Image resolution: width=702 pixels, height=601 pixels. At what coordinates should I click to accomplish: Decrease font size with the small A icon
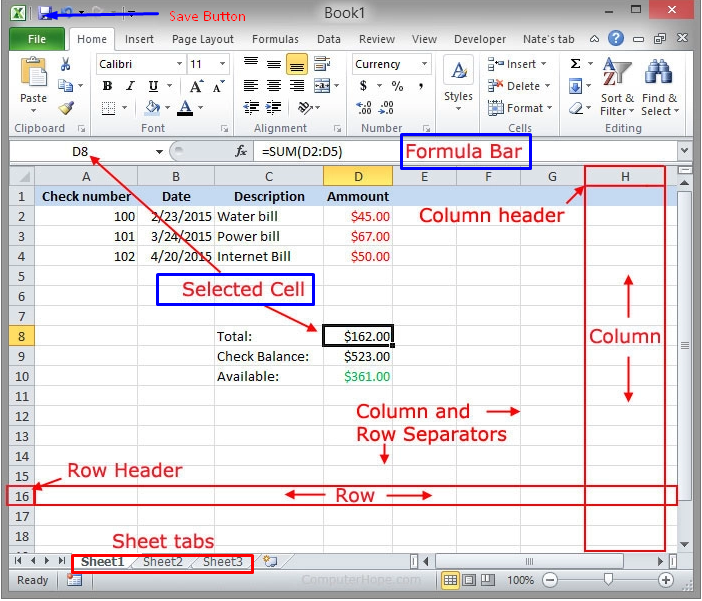(x=218, y=86)
